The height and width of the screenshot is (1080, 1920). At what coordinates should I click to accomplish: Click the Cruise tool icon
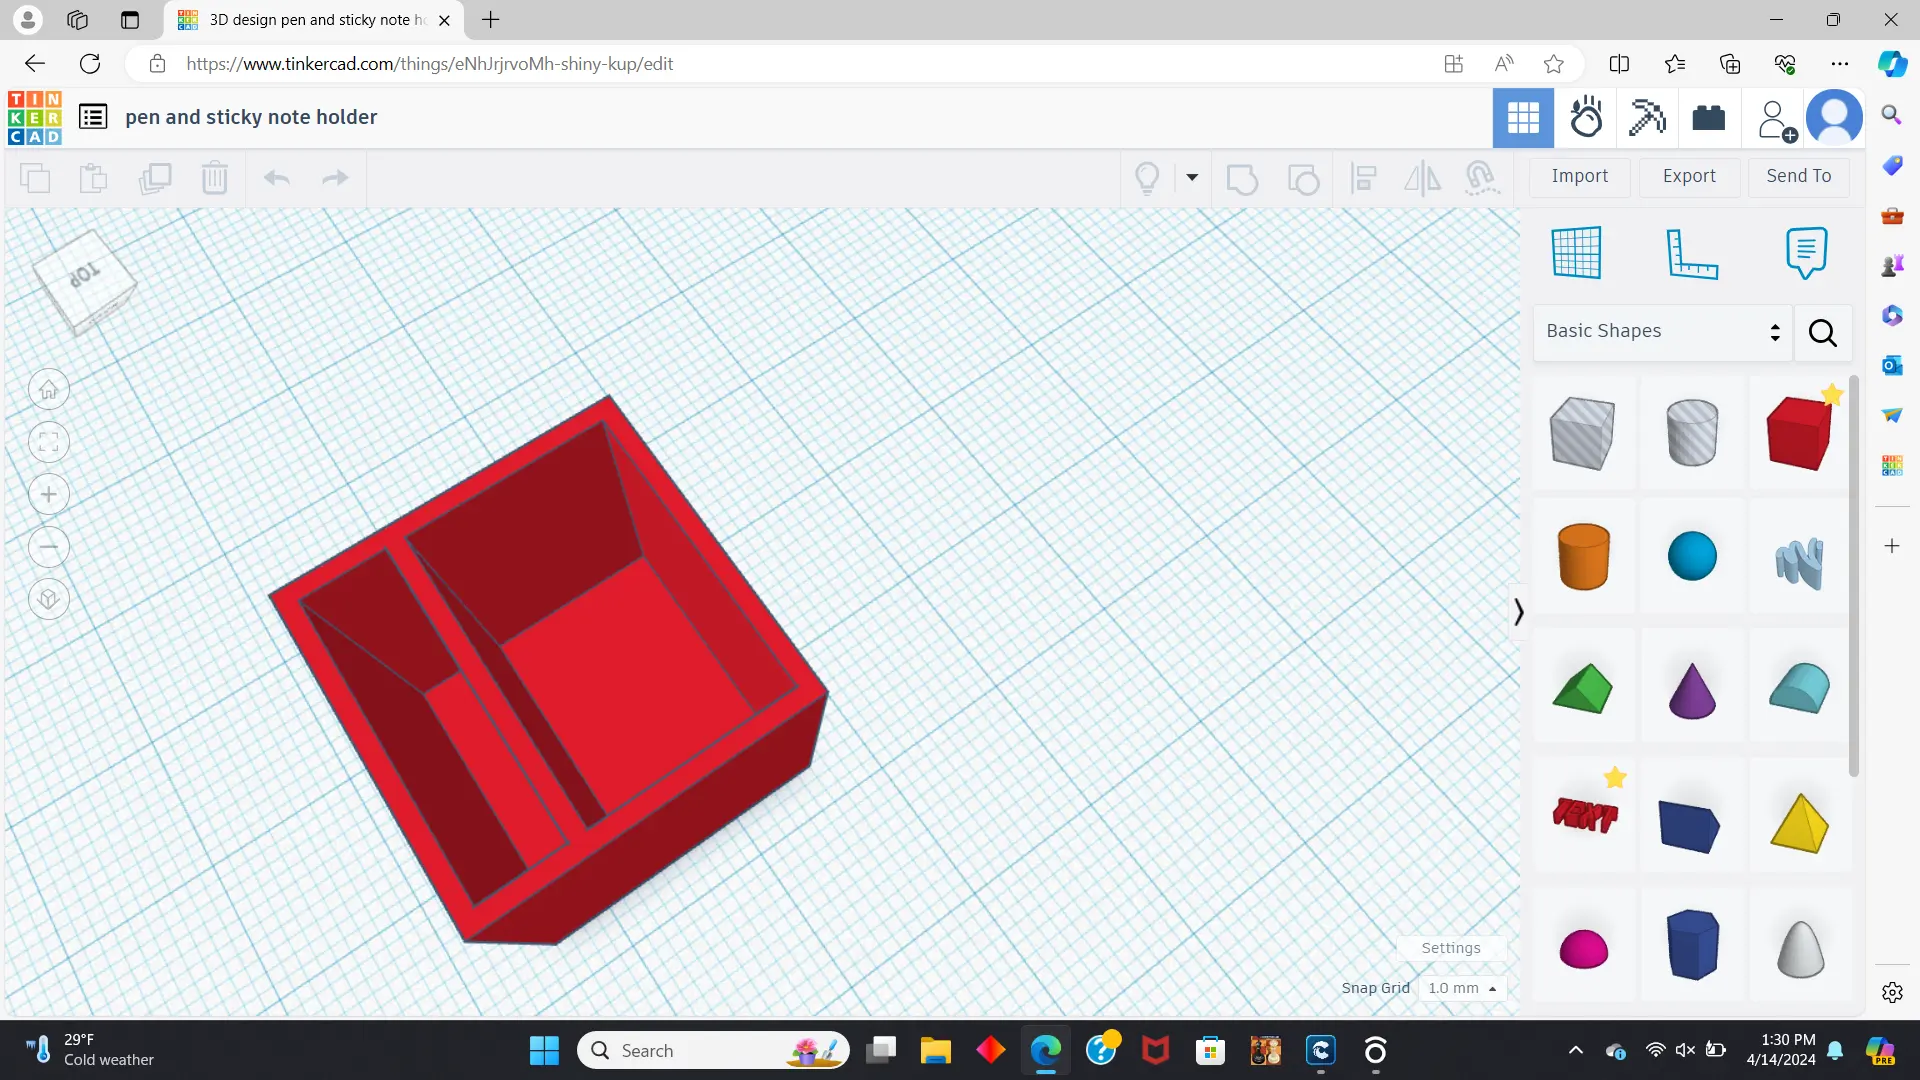1481,178
